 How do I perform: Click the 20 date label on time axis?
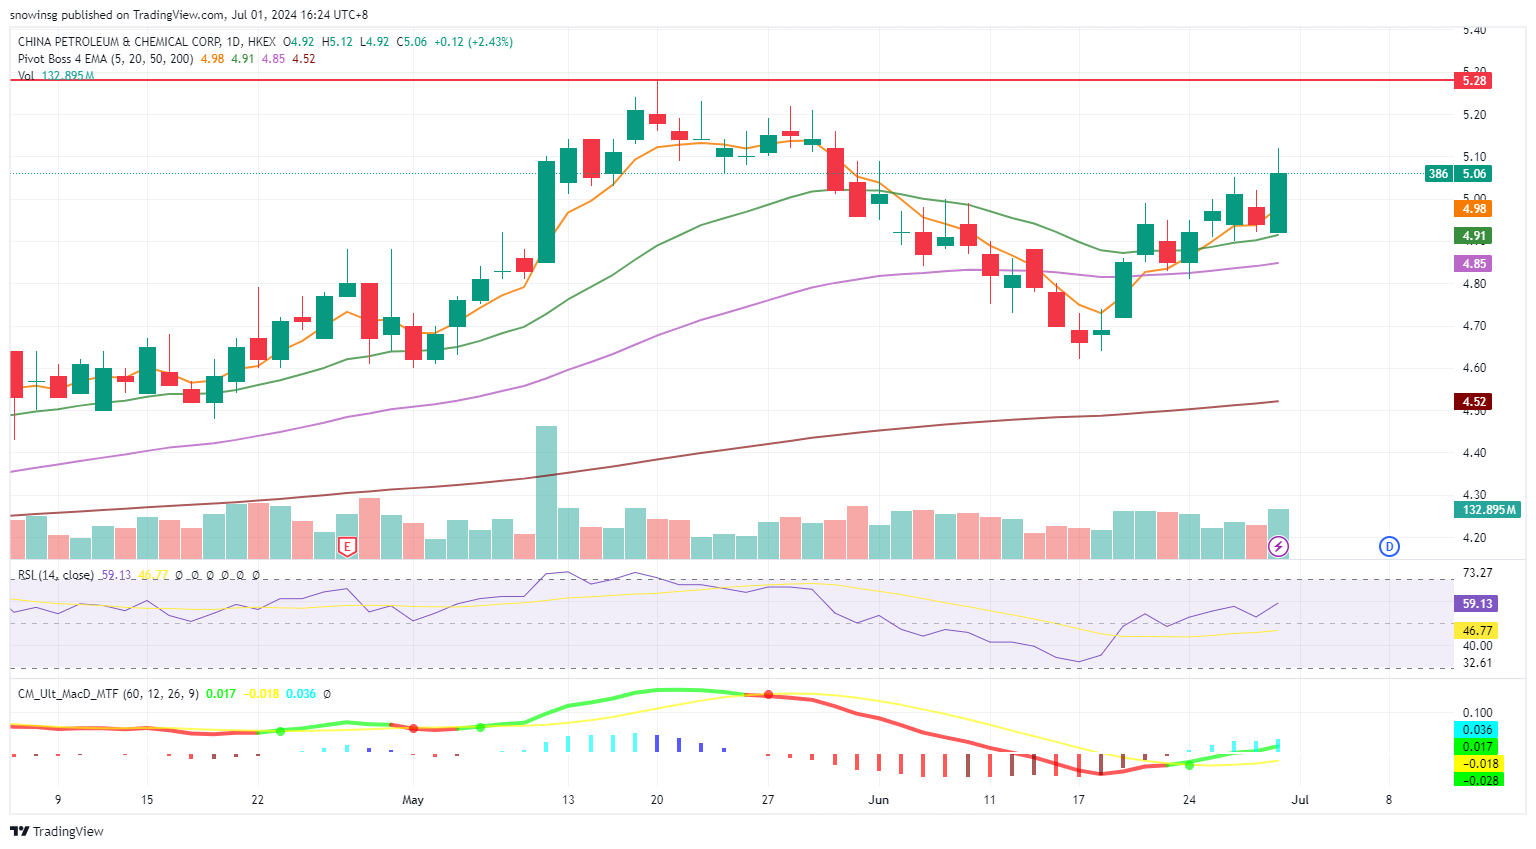[x=657, y=799]
